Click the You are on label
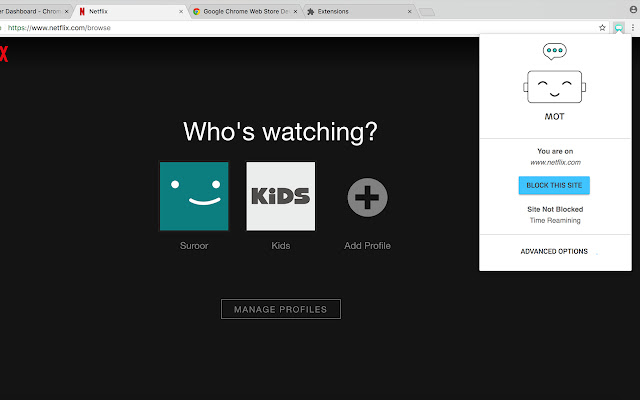Image resolution: width=640 pixels, height=400 pixels. click(x=555, y=151)
